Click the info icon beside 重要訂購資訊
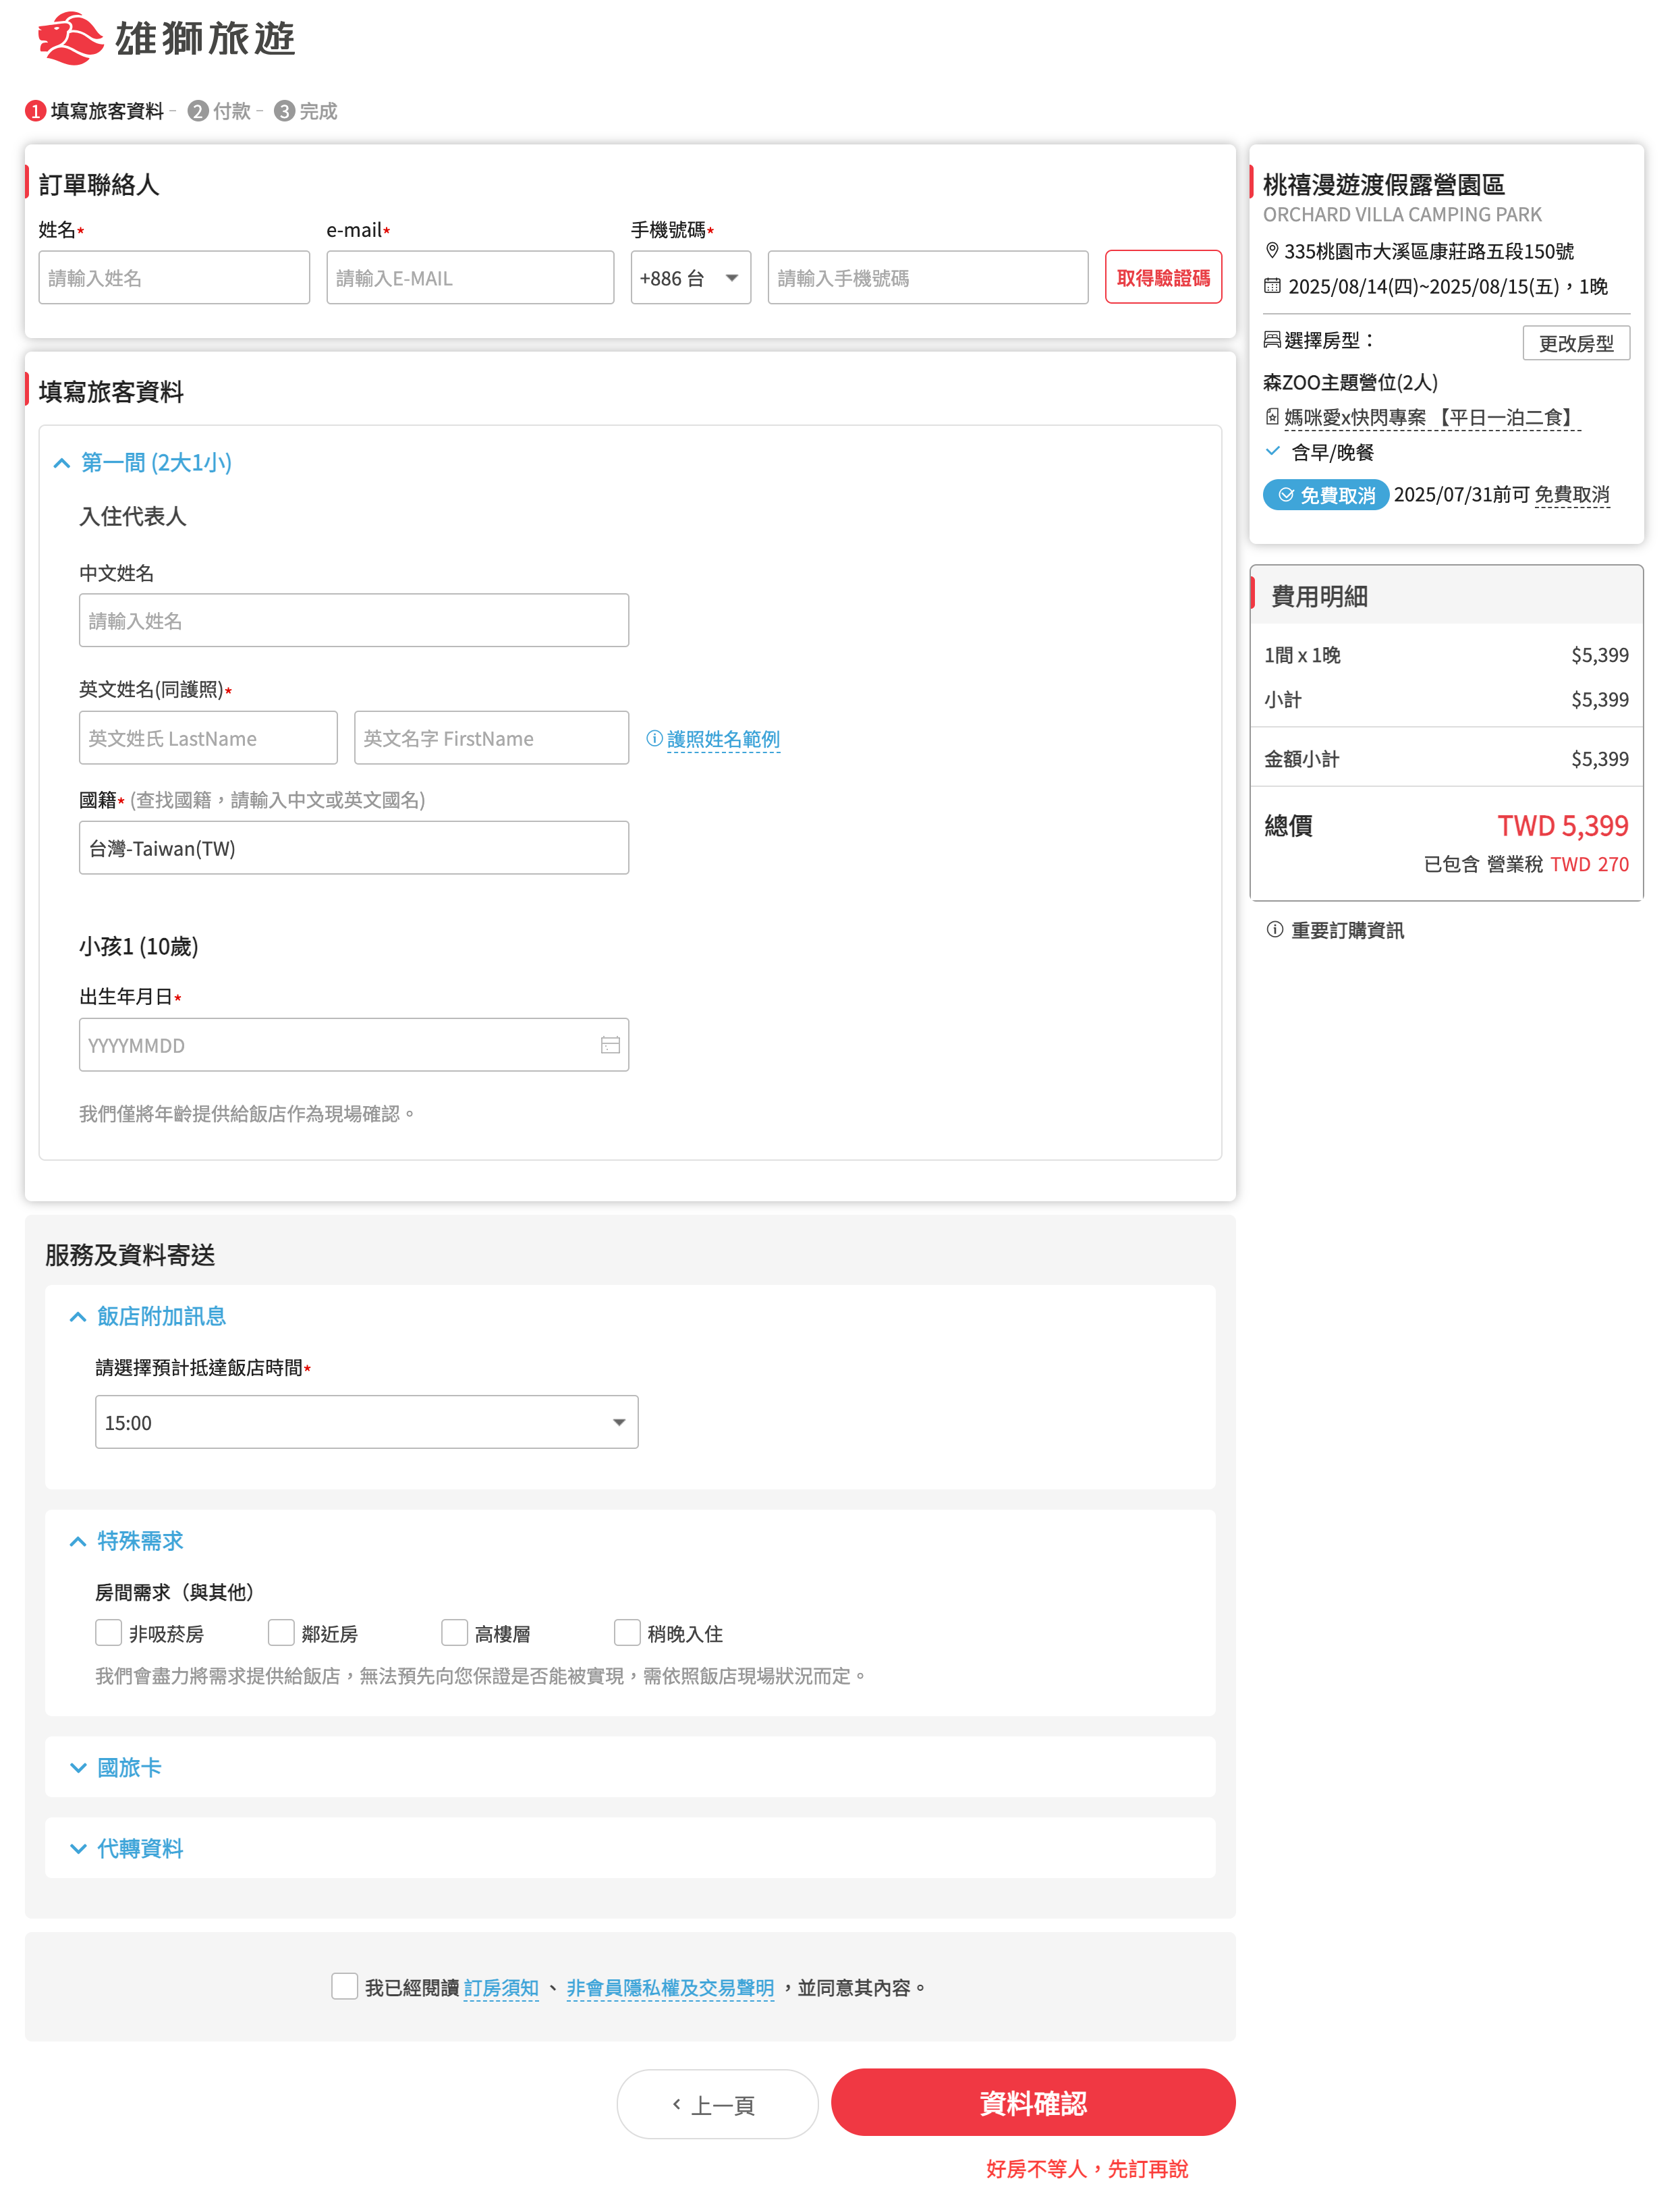Image resolution: width=1680 pixels, height=2196 pixels. pyautogui.click(x=1274, y=929)
